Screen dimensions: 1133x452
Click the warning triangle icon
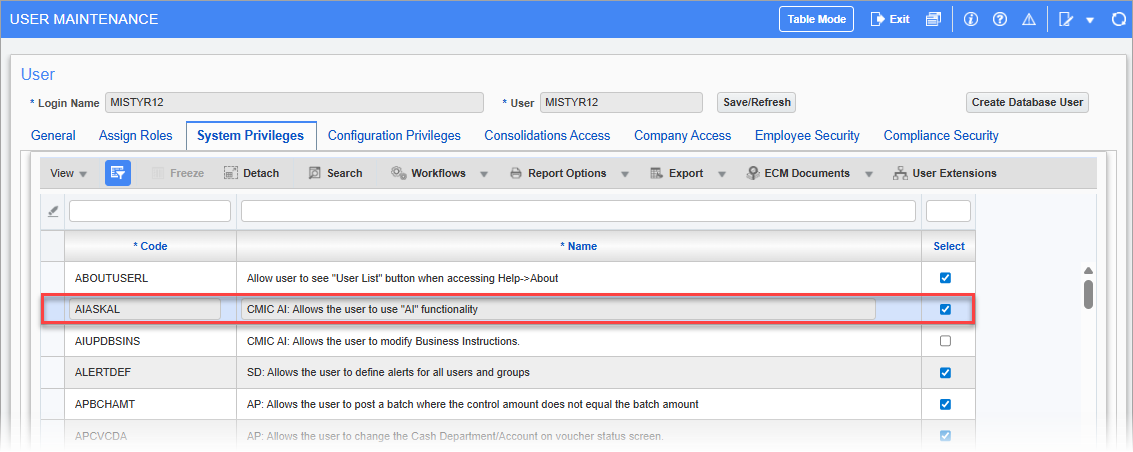tap(1029, 19)
